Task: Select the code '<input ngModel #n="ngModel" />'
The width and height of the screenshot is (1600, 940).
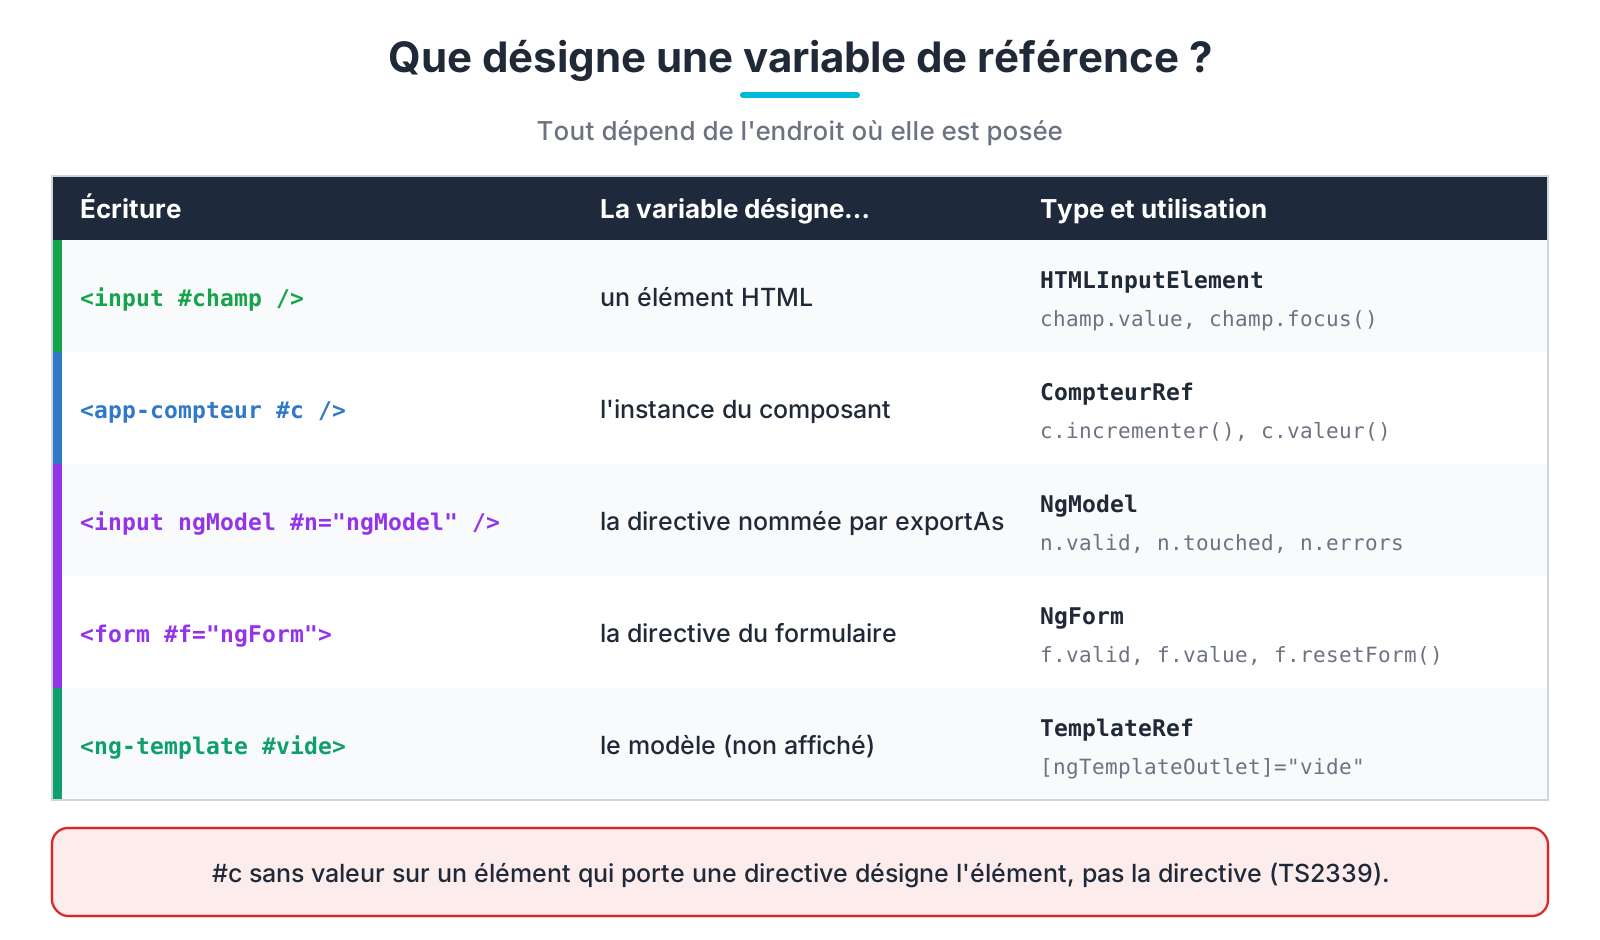Action: (x=290, y=522)
